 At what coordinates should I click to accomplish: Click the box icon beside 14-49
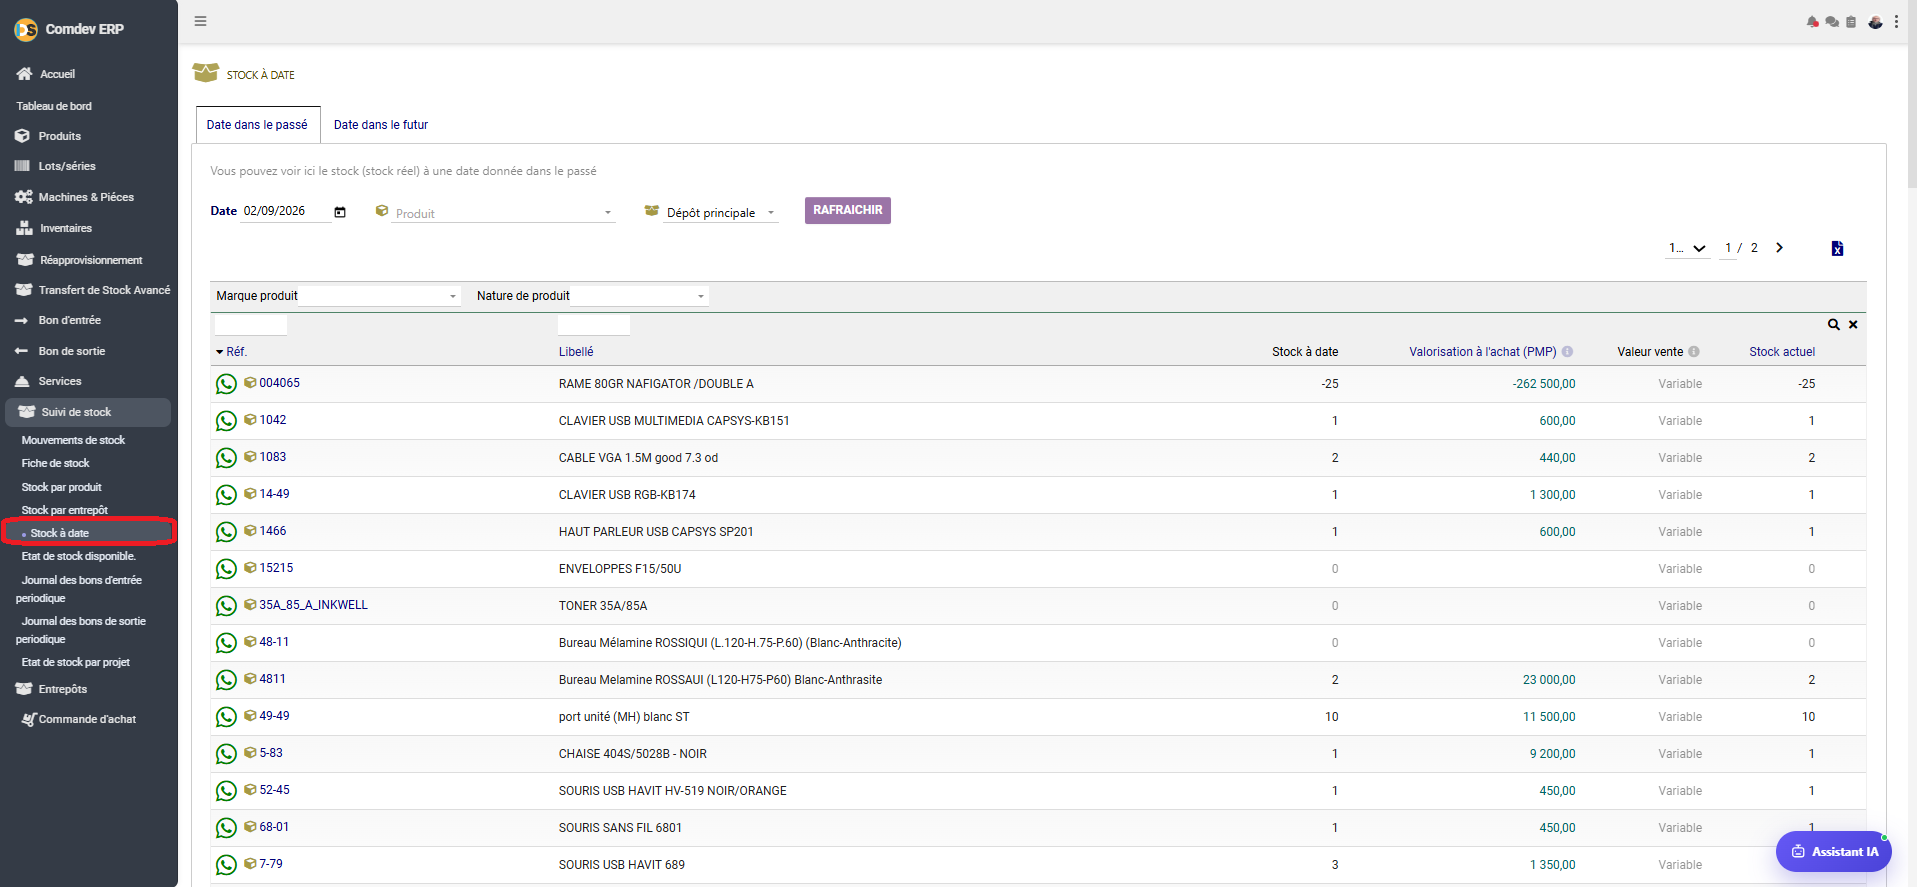(x=250, y=494)
